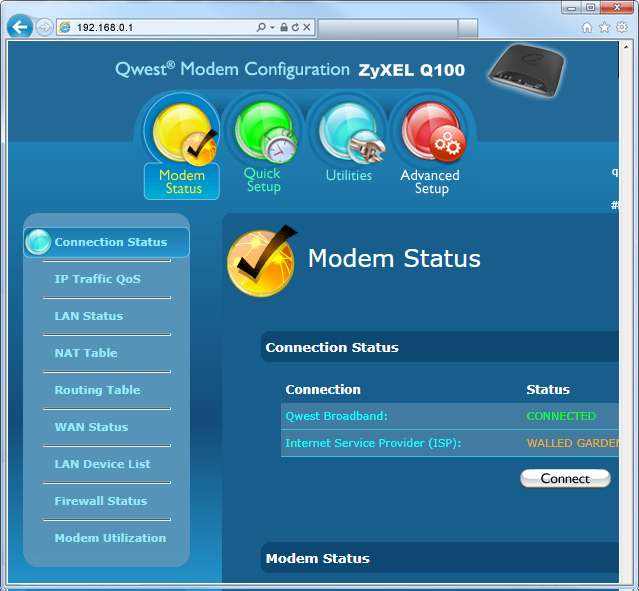Click the security lock icon in address bar
The height and width of the screenshot is (591, 639).
pos(284,27)
